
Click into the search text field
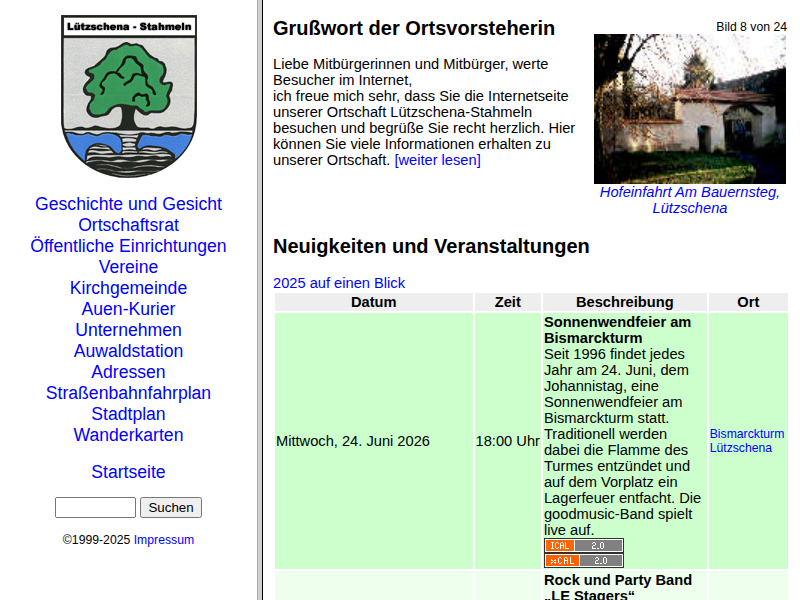pos(95,507)
